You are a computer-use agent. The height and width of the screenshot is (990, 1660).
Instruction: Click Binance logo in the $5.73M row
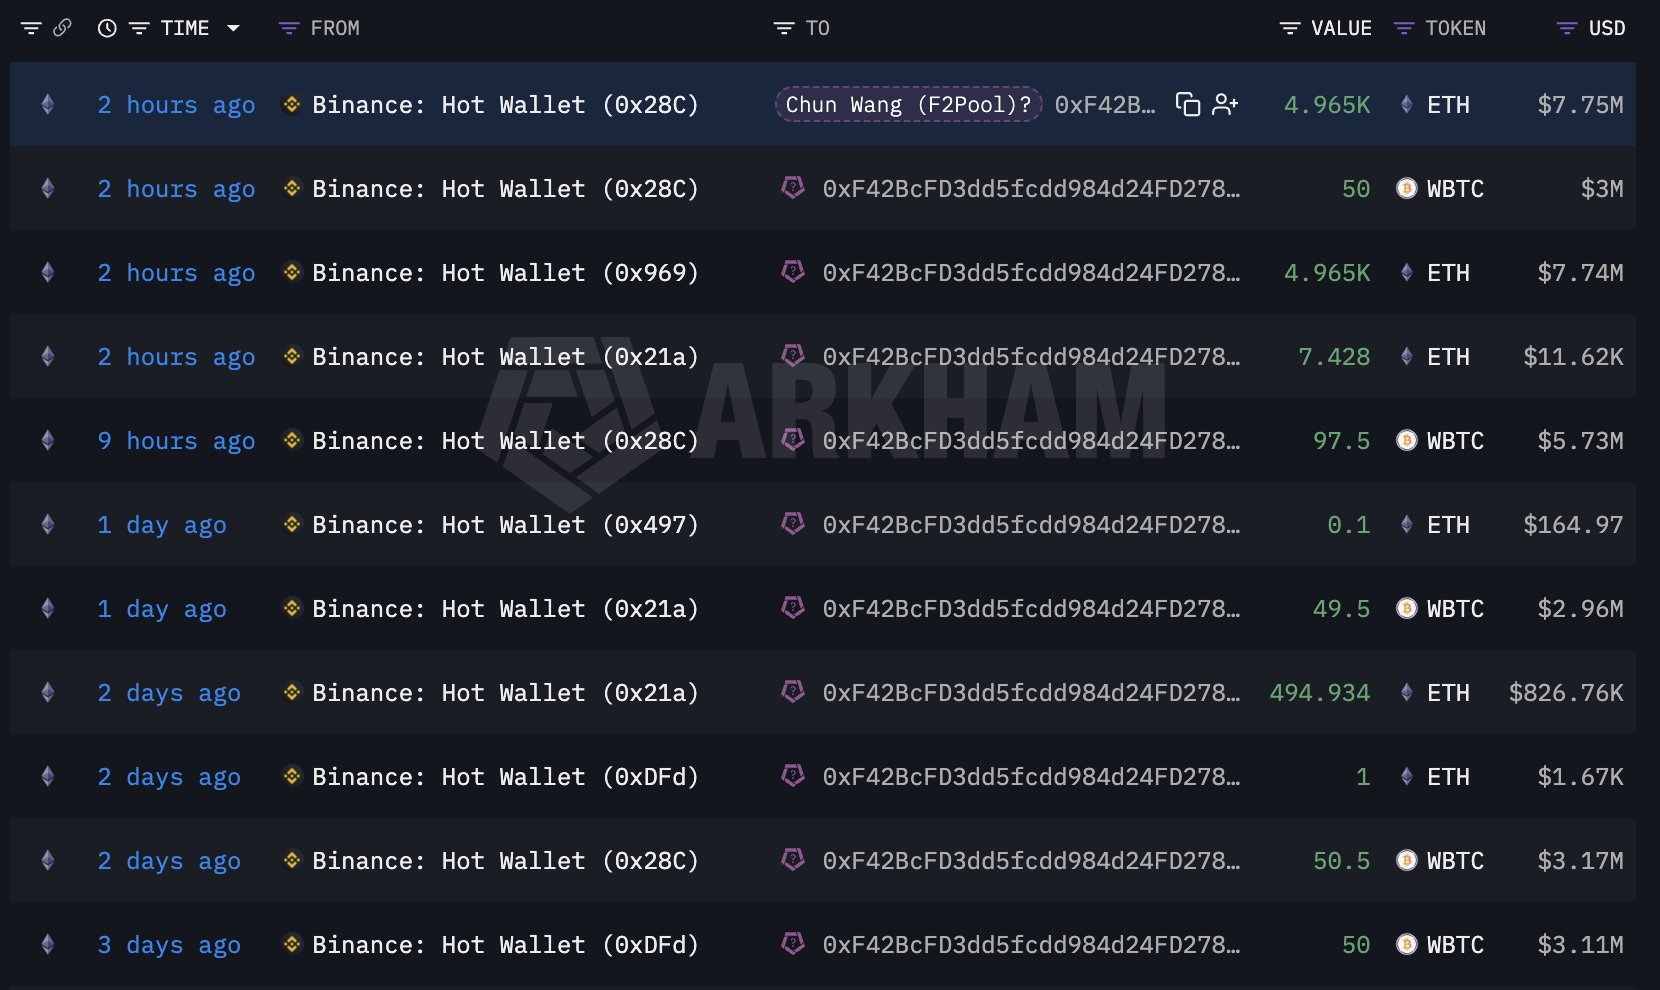click(292, 440)
